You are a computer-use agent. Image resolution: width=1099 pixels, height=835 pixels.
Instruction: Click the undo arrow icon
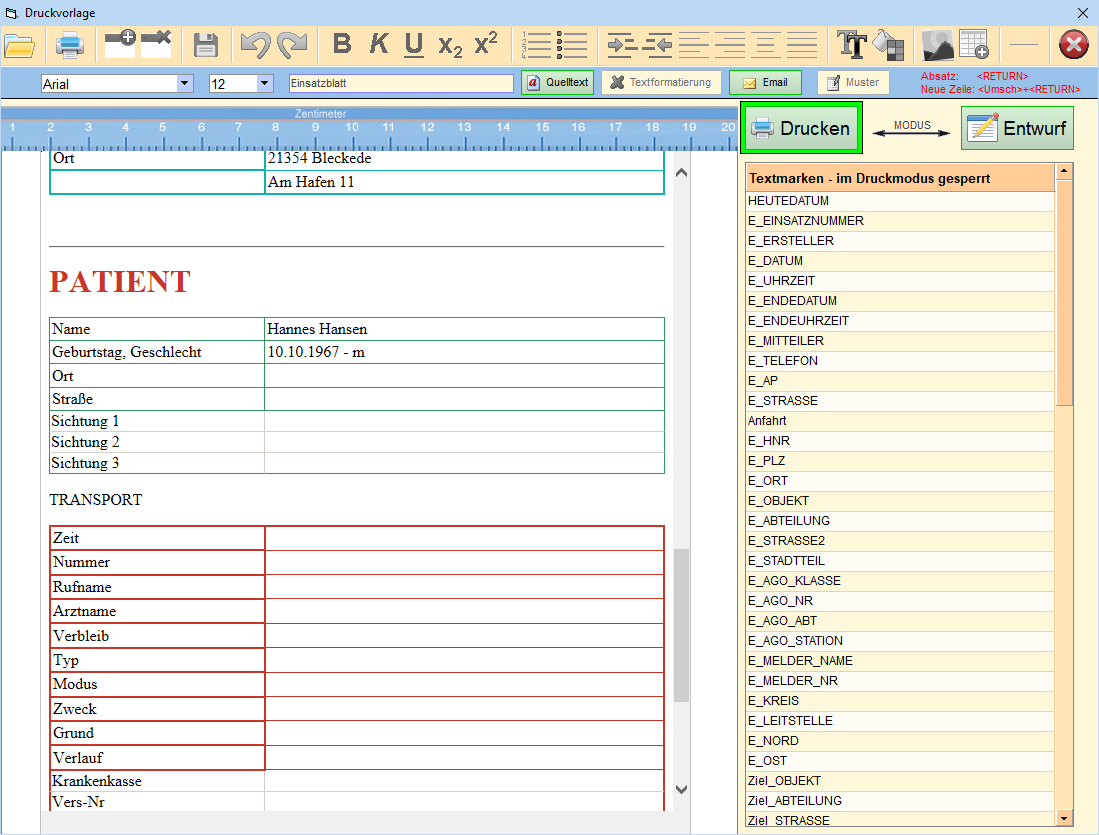coord(255,45)
